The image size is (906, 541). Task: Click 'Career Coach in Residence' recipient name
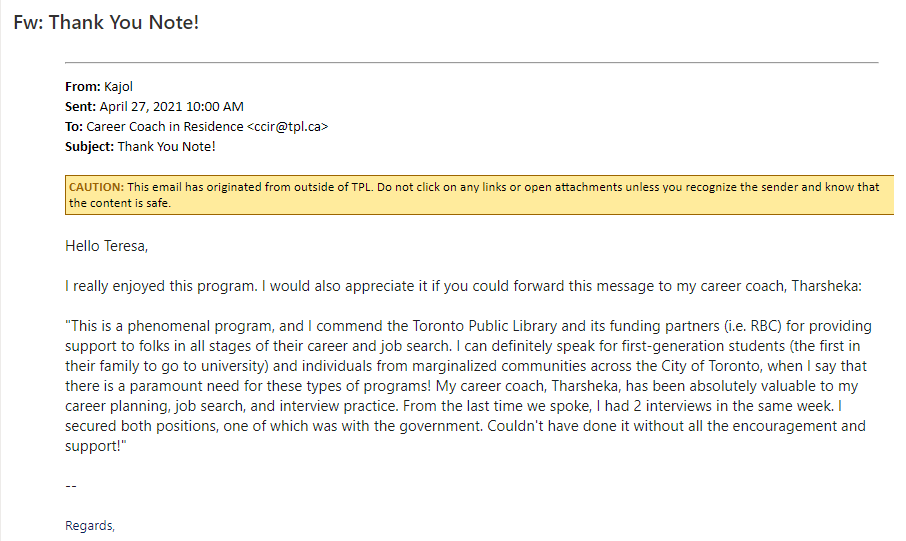pos(165,127)
